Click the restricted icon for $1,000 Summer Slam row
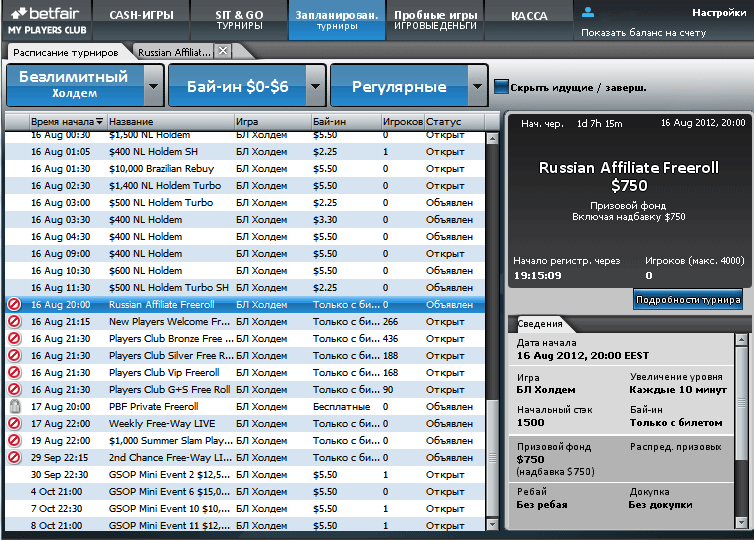 [14, 440]
